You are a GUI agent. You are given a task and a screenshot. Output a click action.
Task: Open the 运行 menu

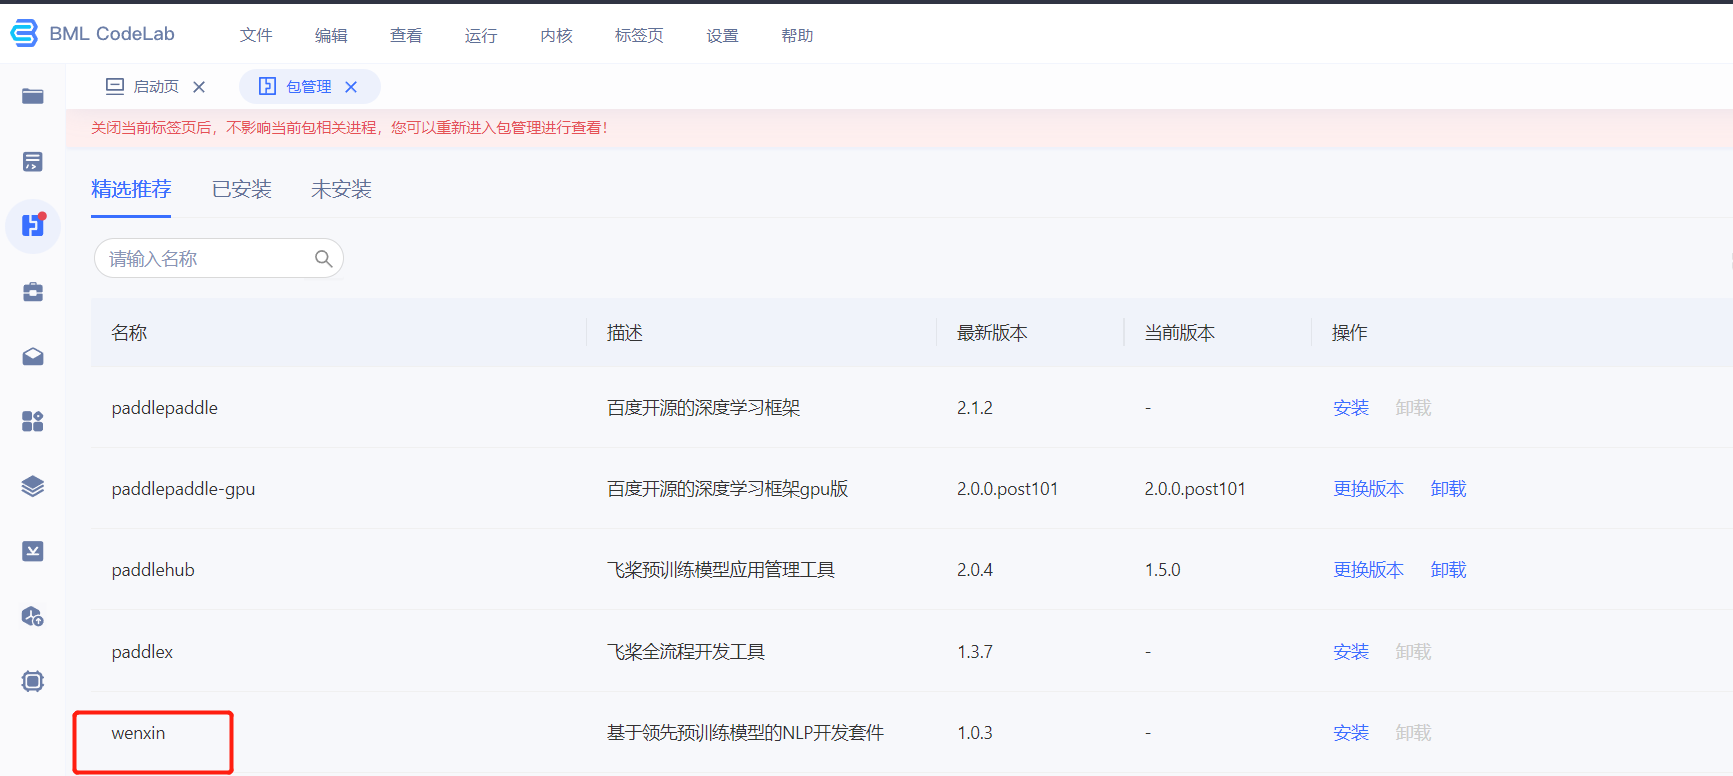(481, 35)
